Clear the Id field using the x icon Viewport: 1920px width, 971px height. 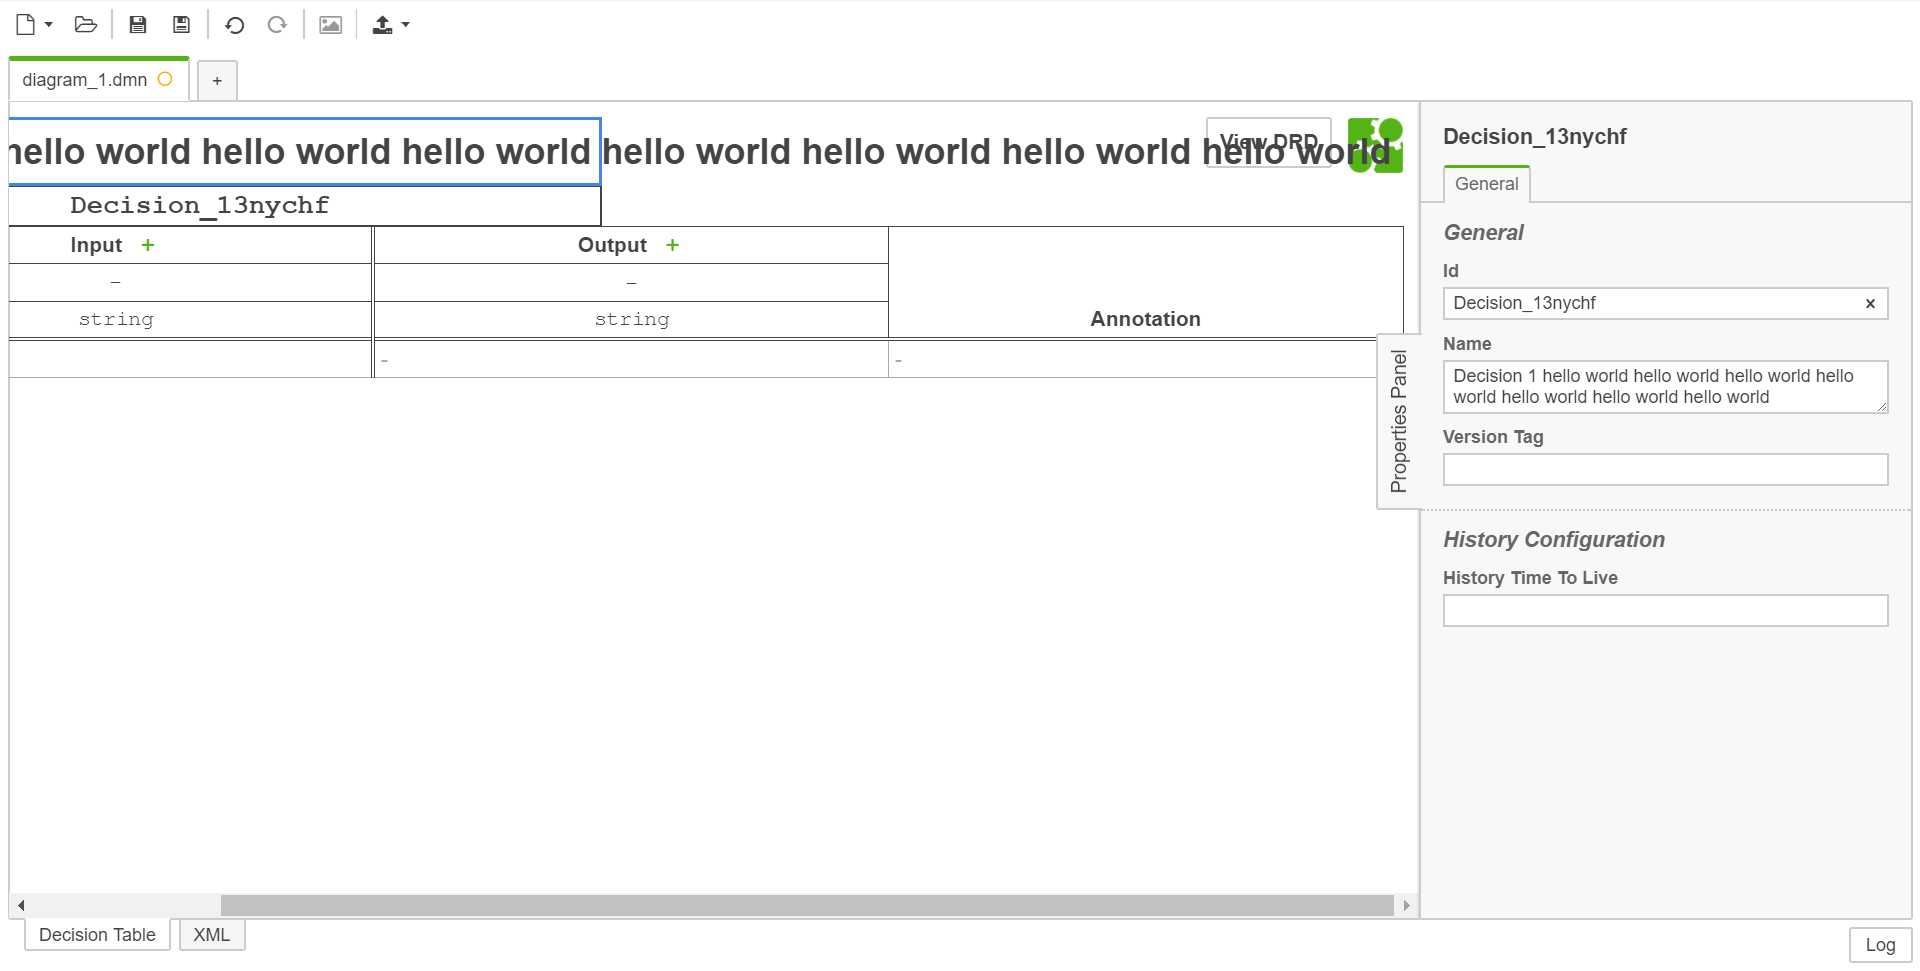[x=1869, y=304]
